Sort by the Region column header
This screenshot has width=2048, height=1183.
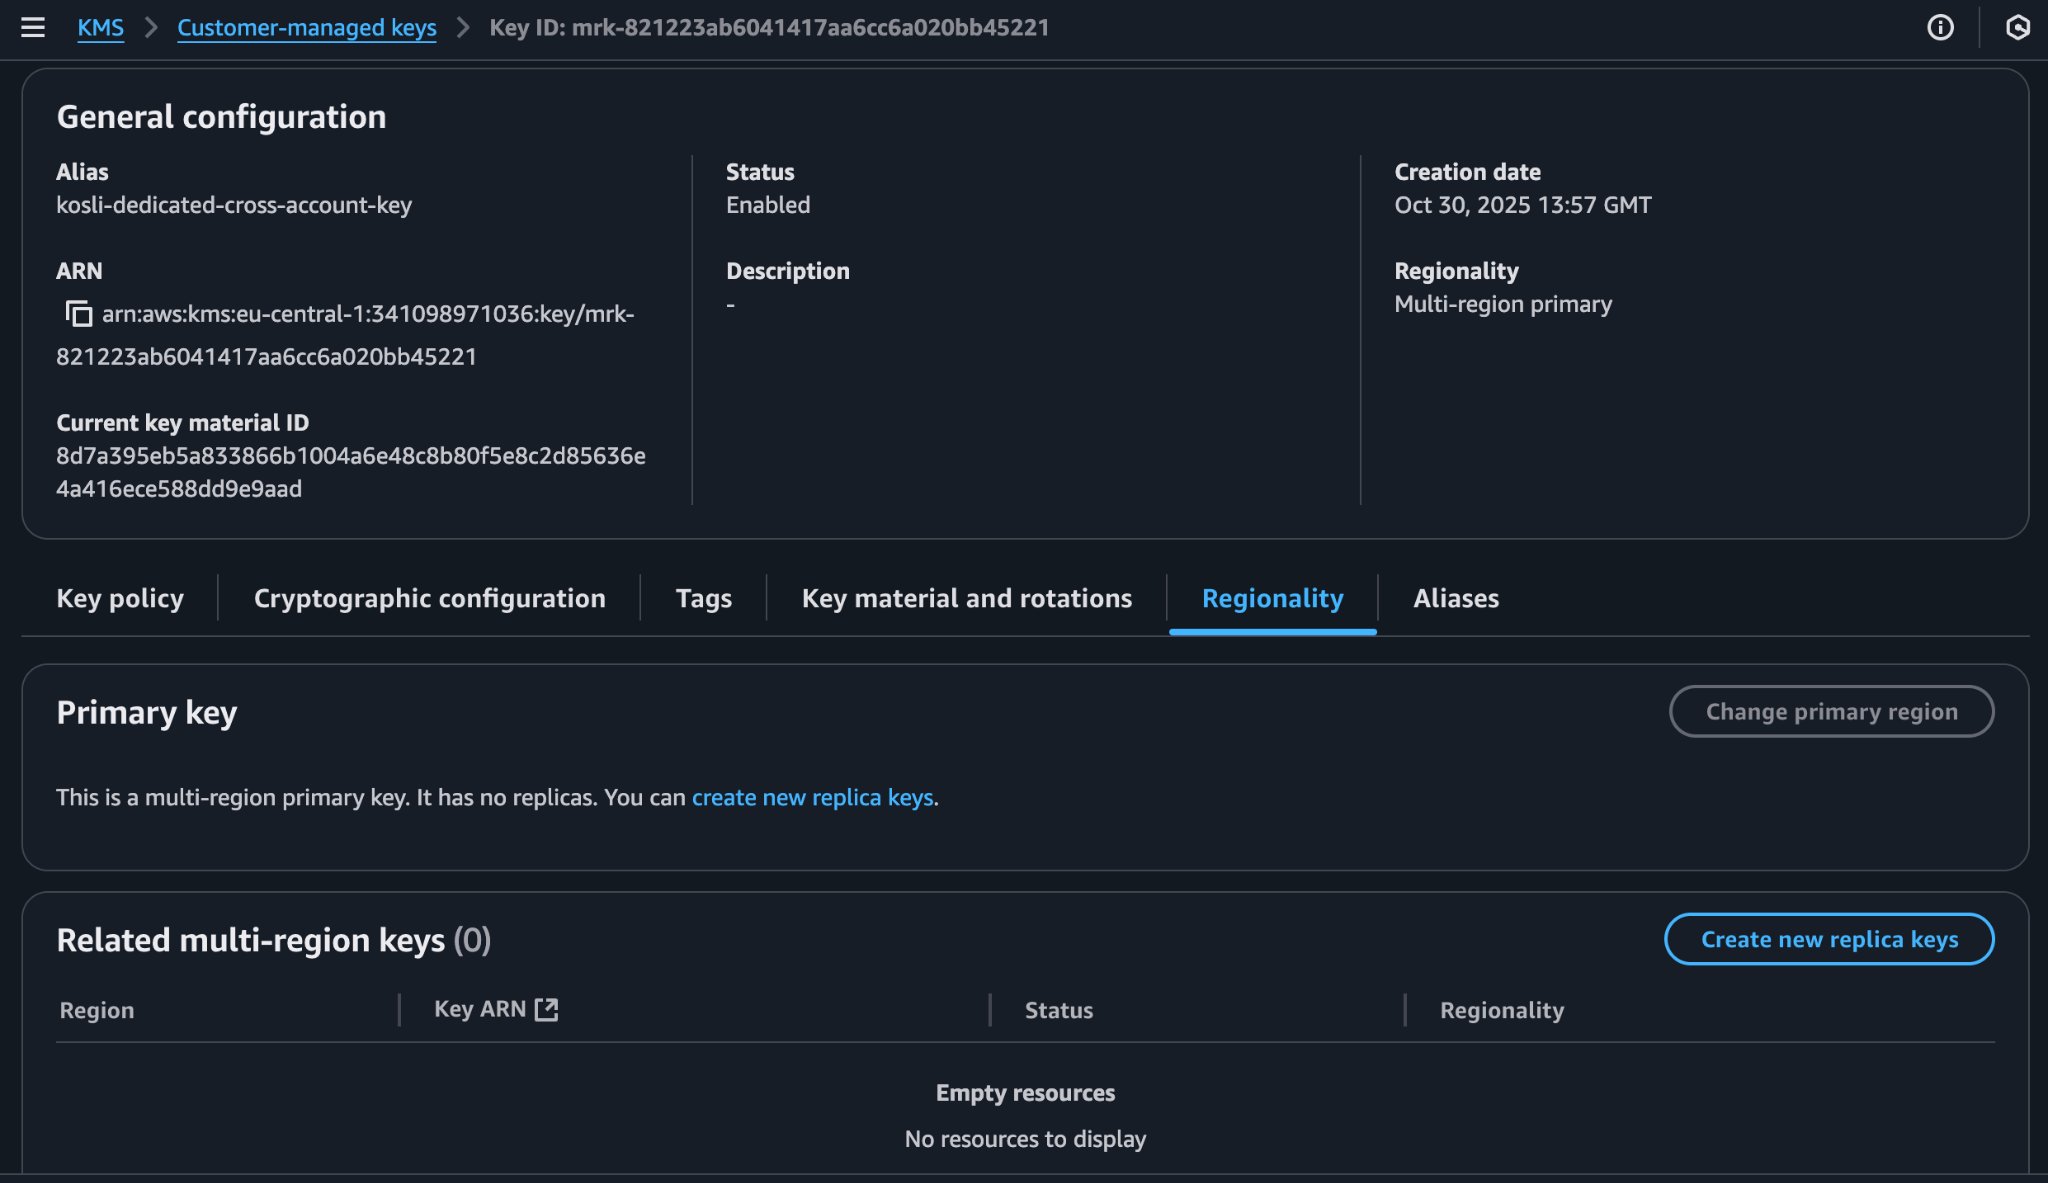97,1010
